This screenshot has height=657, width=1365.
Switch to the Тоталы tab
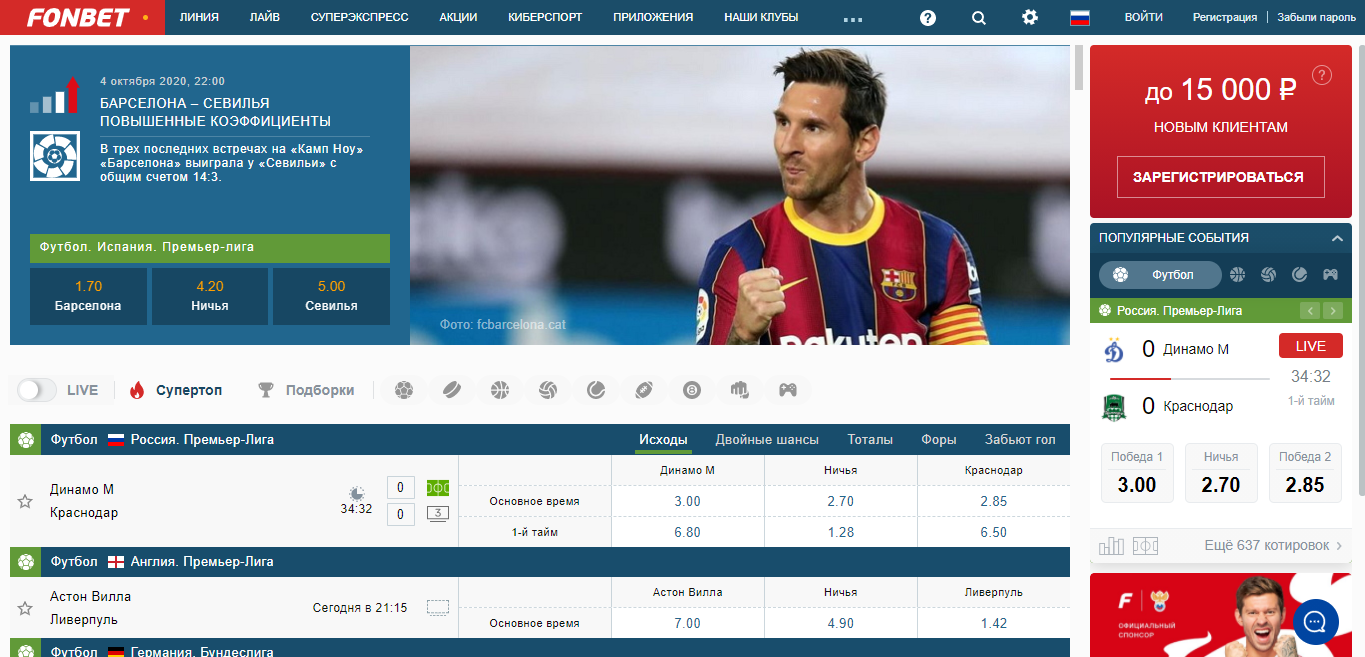point(870,439)
